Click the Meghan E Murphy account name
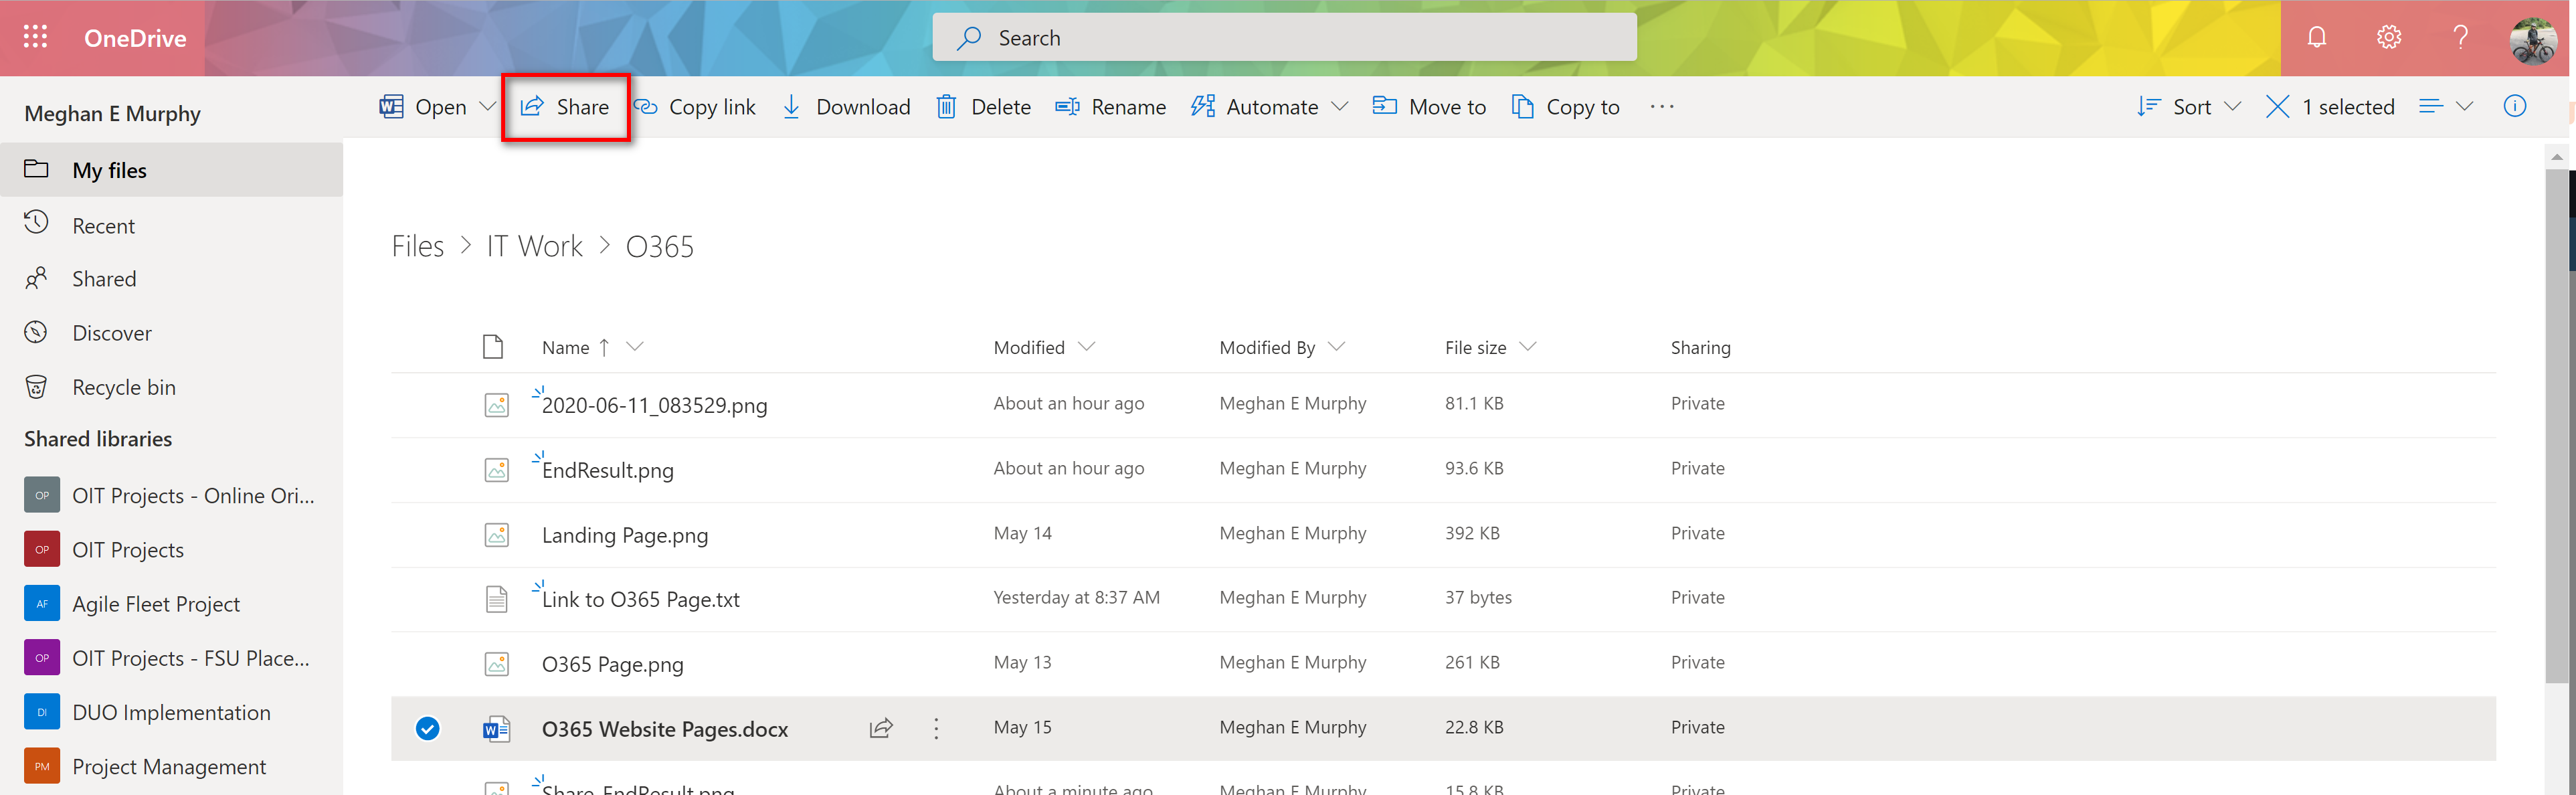The width and height of the screenshot is (2576, 795). click(112, 114)
